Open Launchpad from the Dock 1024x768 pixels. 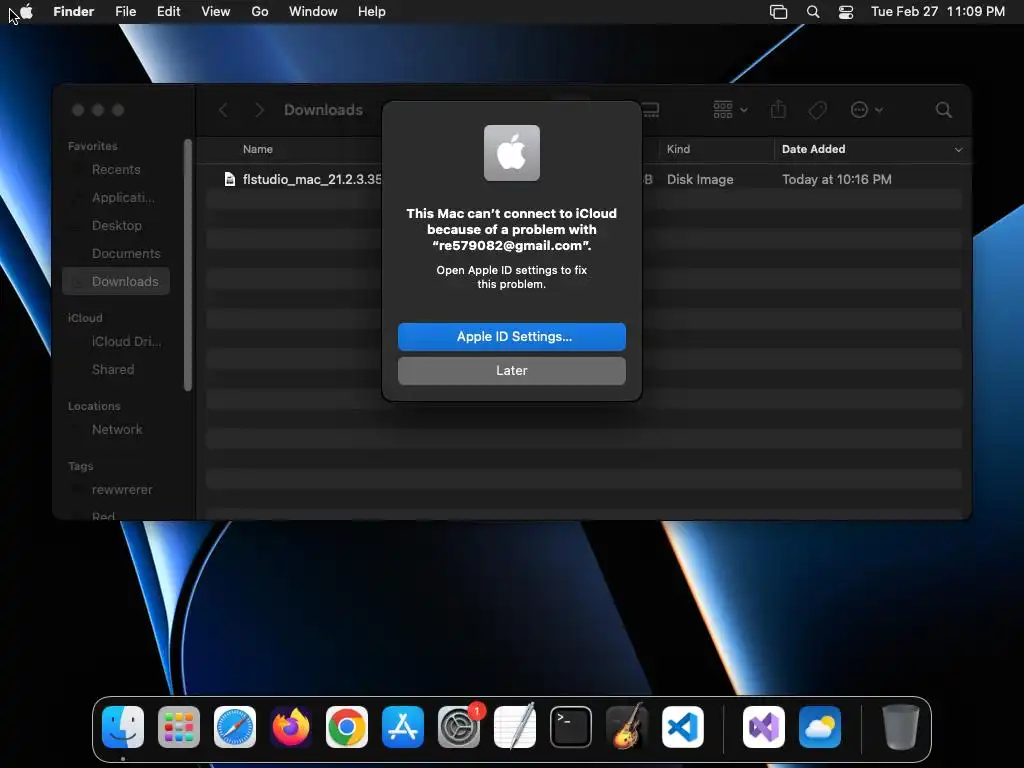tap(179, 727)
